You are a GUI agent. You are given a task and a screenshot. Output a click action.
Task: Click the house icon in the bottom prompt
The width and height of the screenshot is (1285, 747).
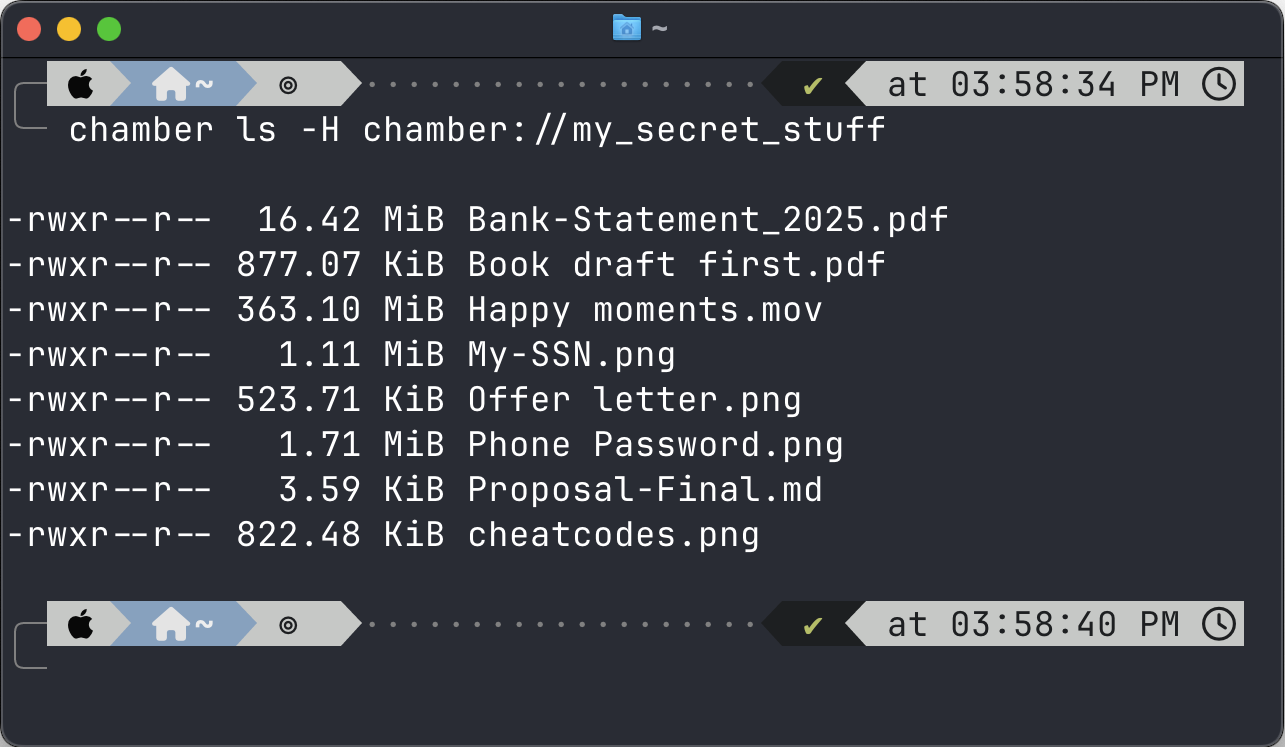pos(170,625)
